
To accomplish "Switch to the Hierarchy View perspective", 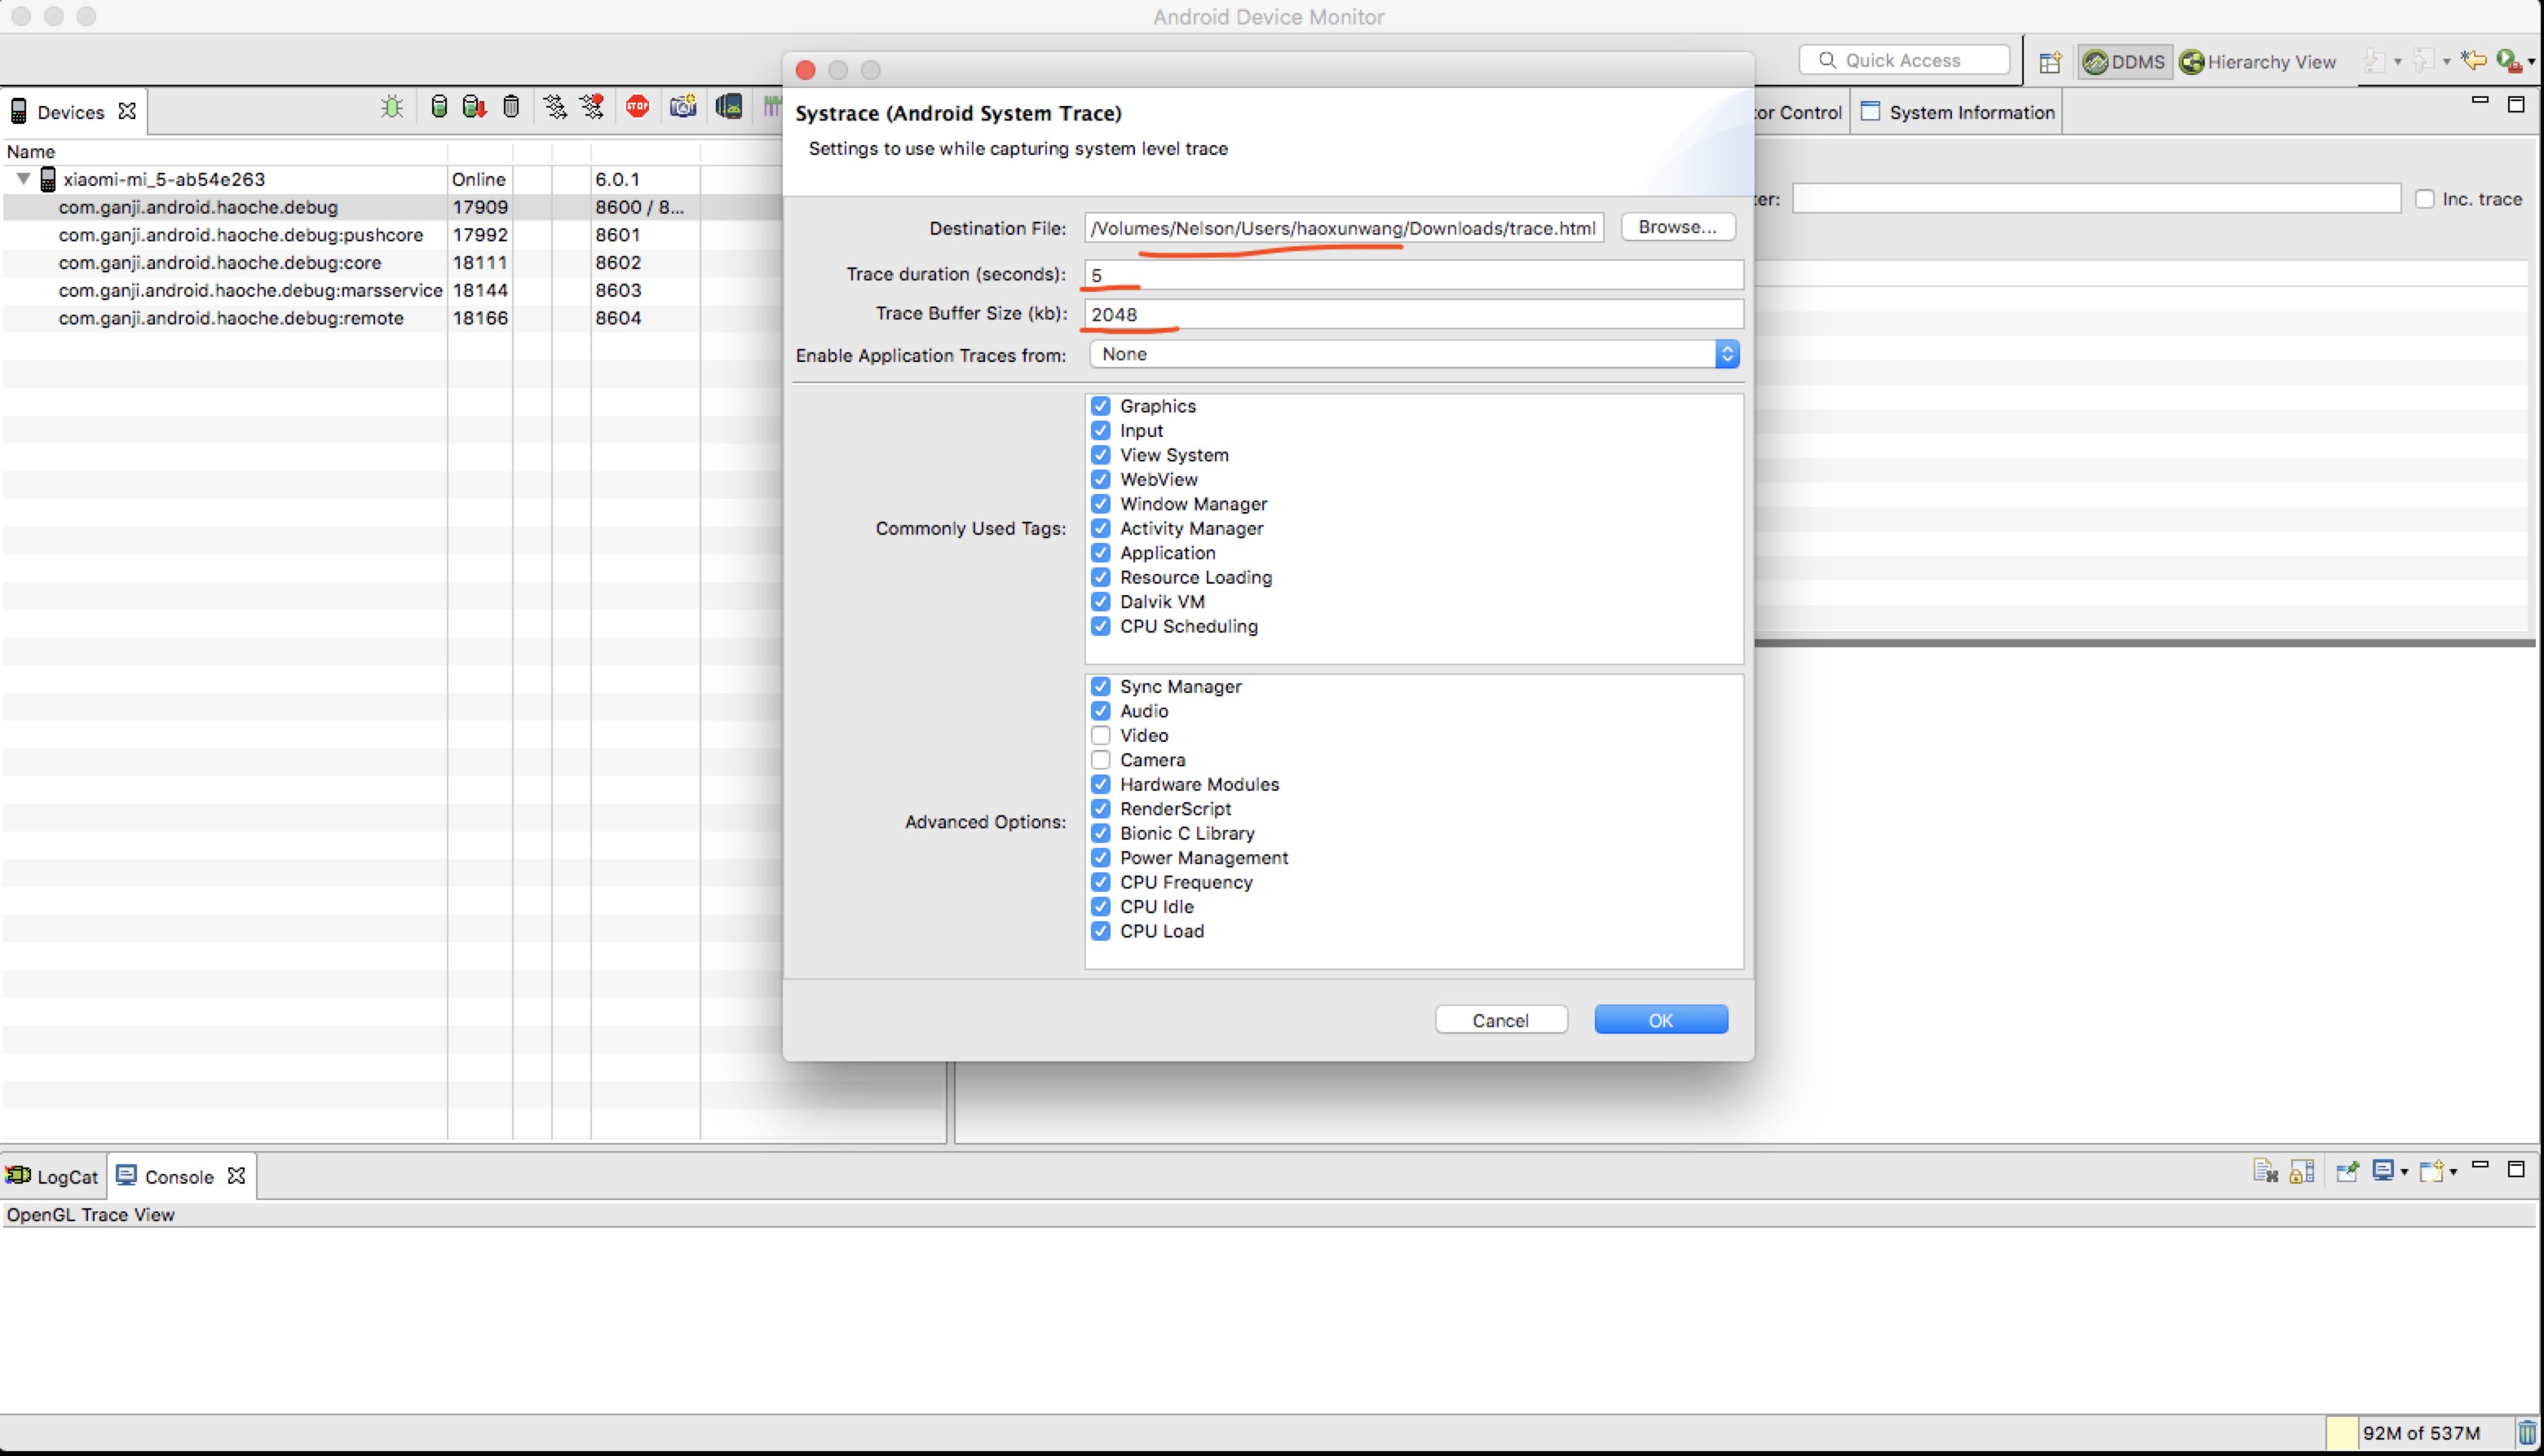I will pyautogui.click(x=2258, y=62).
